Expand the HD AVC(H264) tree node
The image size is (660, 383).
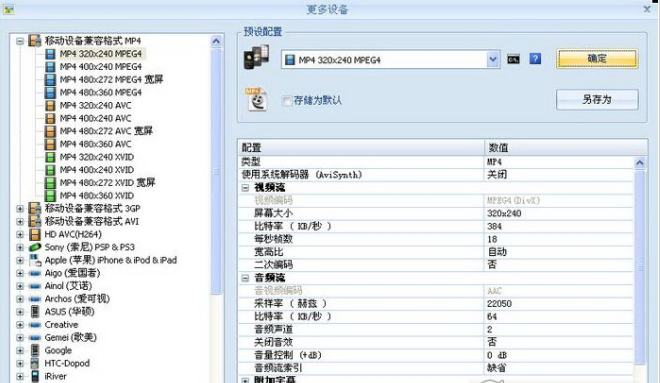pos(20,234)
